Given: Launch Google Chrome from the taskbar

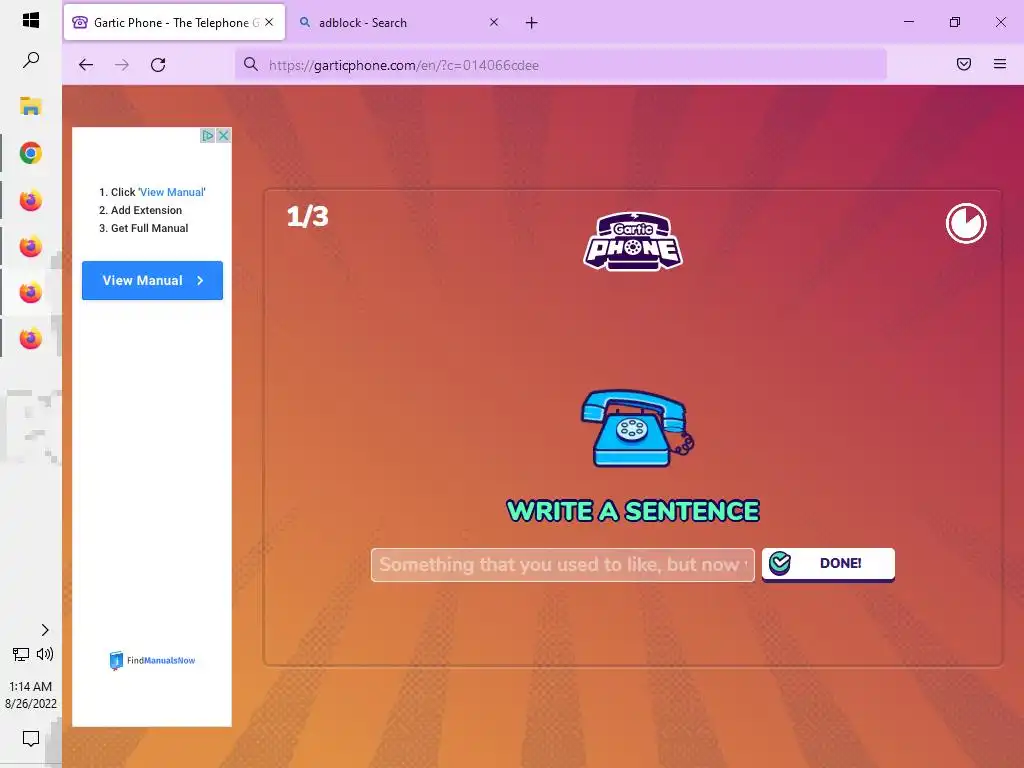Looking at the screenshot, I should [31, 153].
